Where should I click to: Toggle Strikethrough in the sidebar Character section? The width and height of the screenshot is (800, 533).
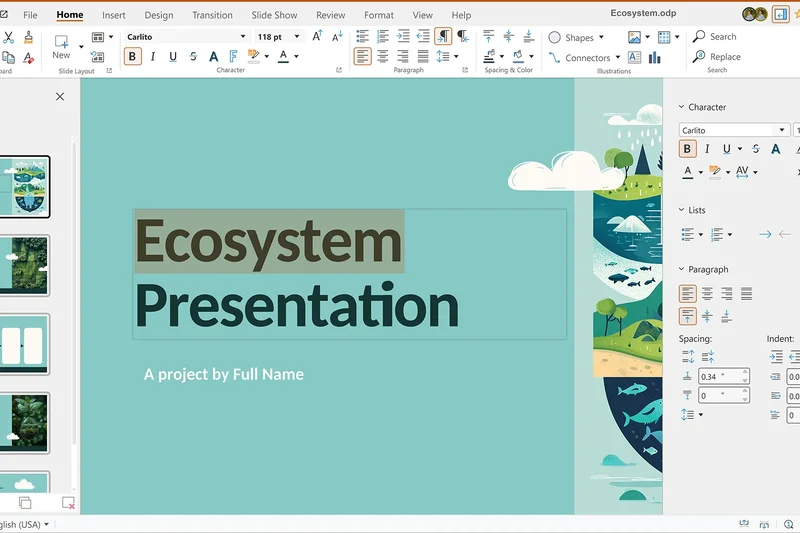click(x=755, y=149)
